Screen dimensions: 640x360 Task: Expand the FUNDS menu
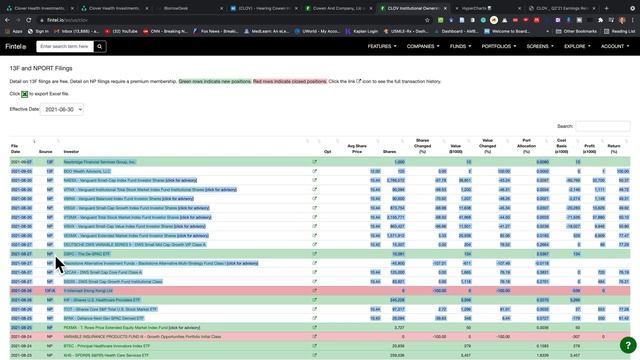point(460,47)
